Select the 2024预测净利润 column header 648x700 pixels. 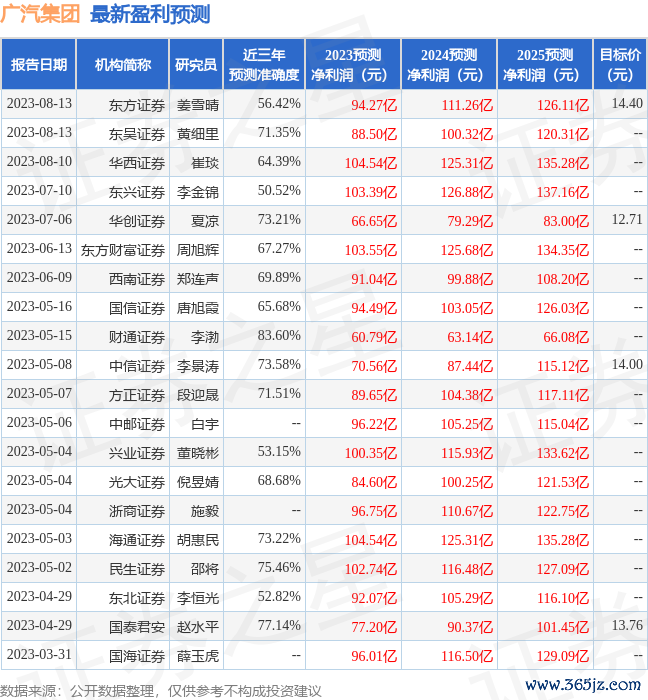(449, 65)
